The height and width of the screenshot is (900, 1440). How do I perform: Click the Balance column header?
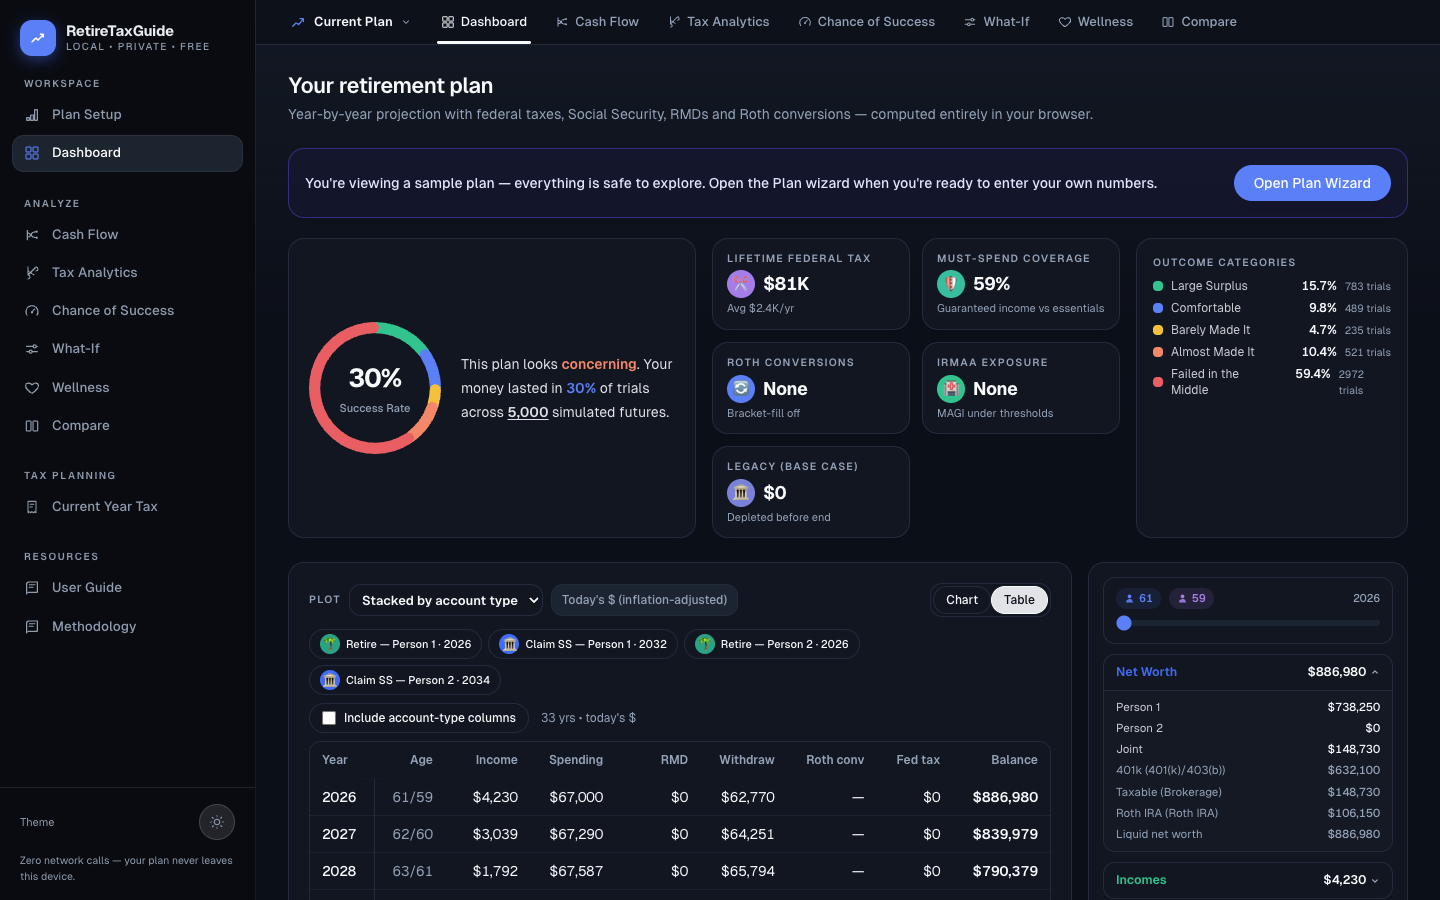click(x=1014, y=760)
